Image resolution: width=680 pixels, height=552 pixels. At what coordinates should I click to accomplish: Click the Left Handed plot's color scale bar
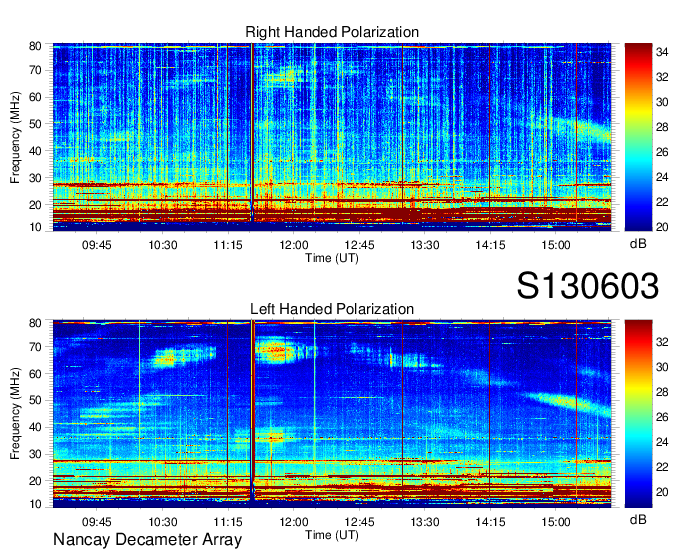638,414
